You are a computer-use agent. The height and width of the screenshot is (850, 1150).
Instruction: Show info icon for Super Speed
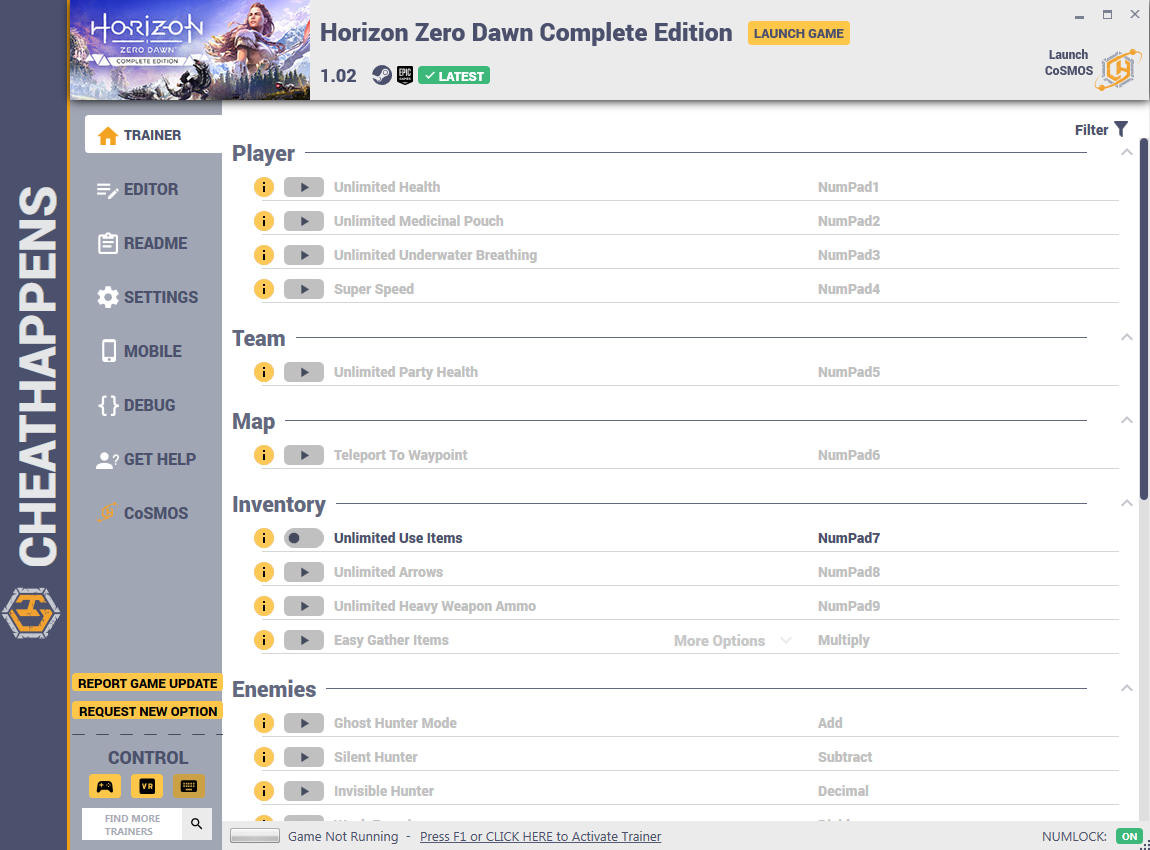click(263, 289)
